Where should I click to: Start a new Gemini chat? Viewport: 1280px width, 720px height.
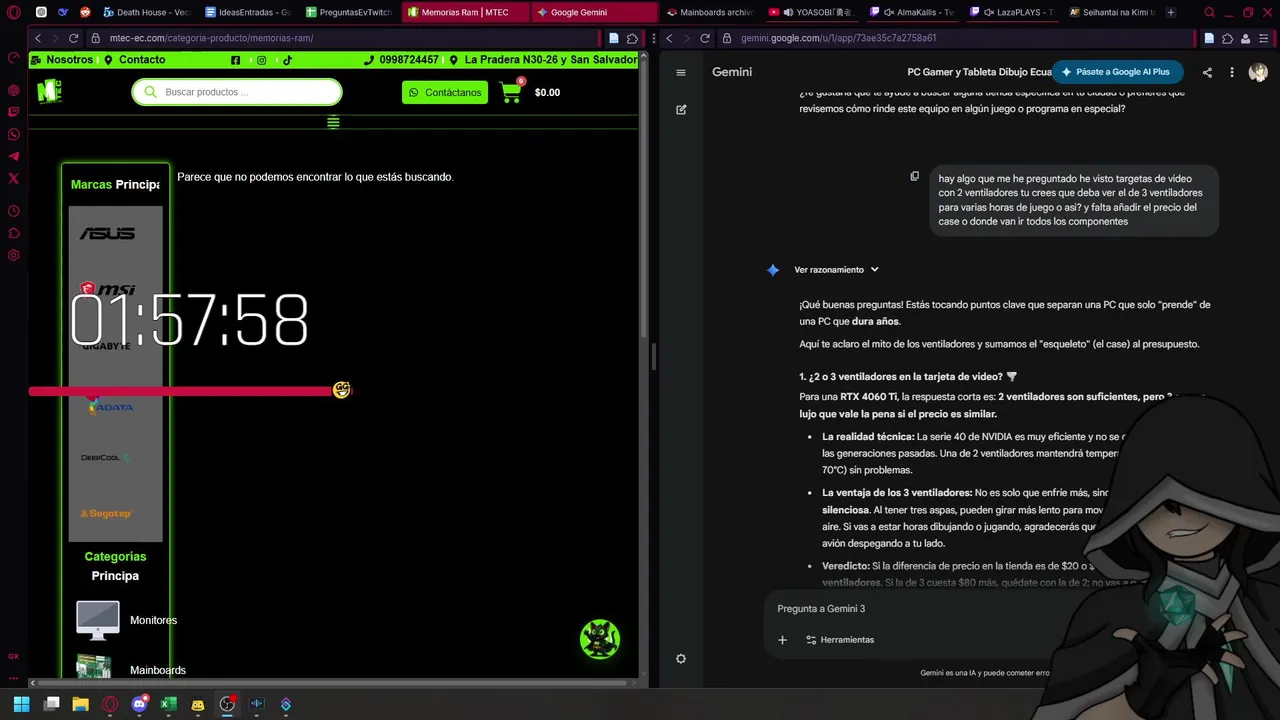pyautogui.click(x=681, y=109)
